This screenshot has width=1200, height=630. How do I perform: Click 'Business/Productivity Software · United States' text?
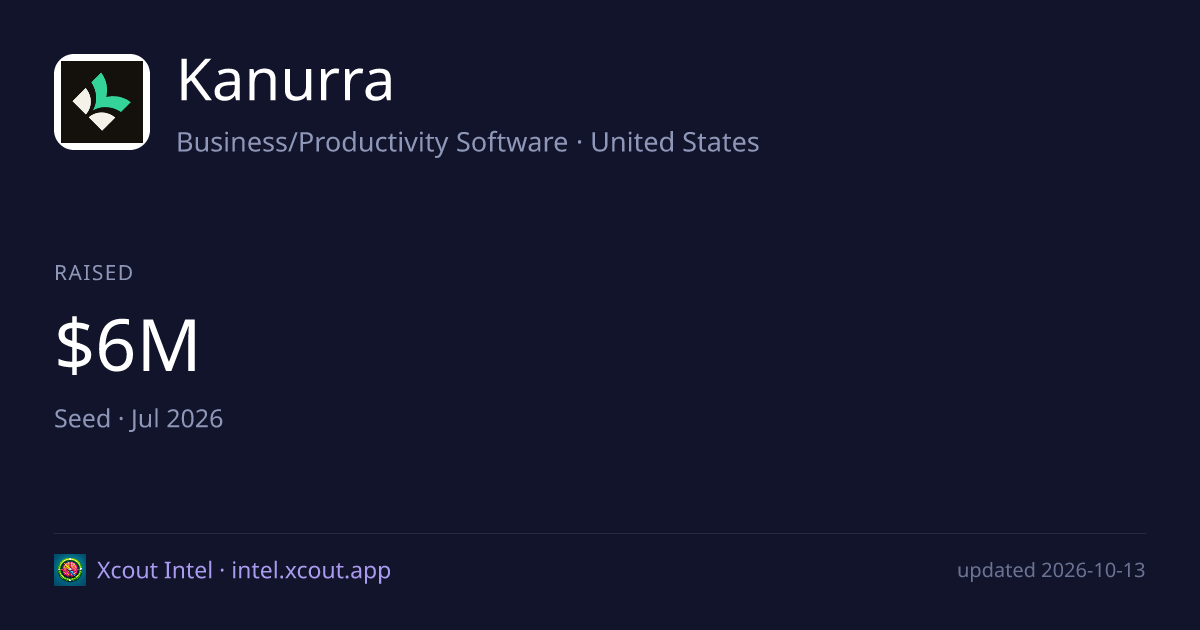[468, 142]
